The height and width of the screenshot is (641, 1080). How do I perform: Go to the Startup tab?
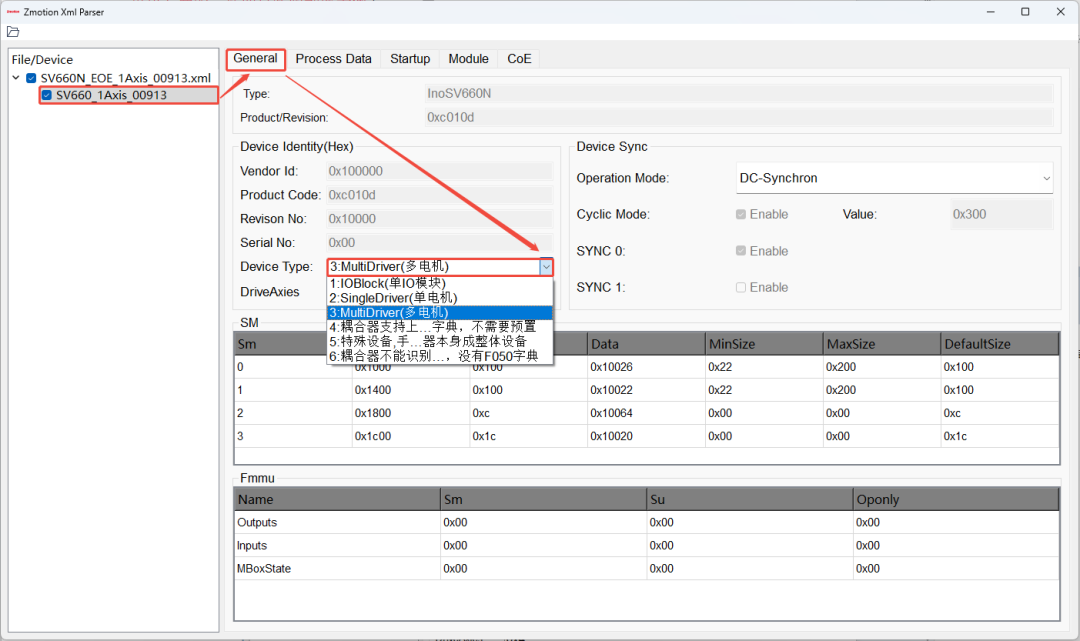point(410,59)
